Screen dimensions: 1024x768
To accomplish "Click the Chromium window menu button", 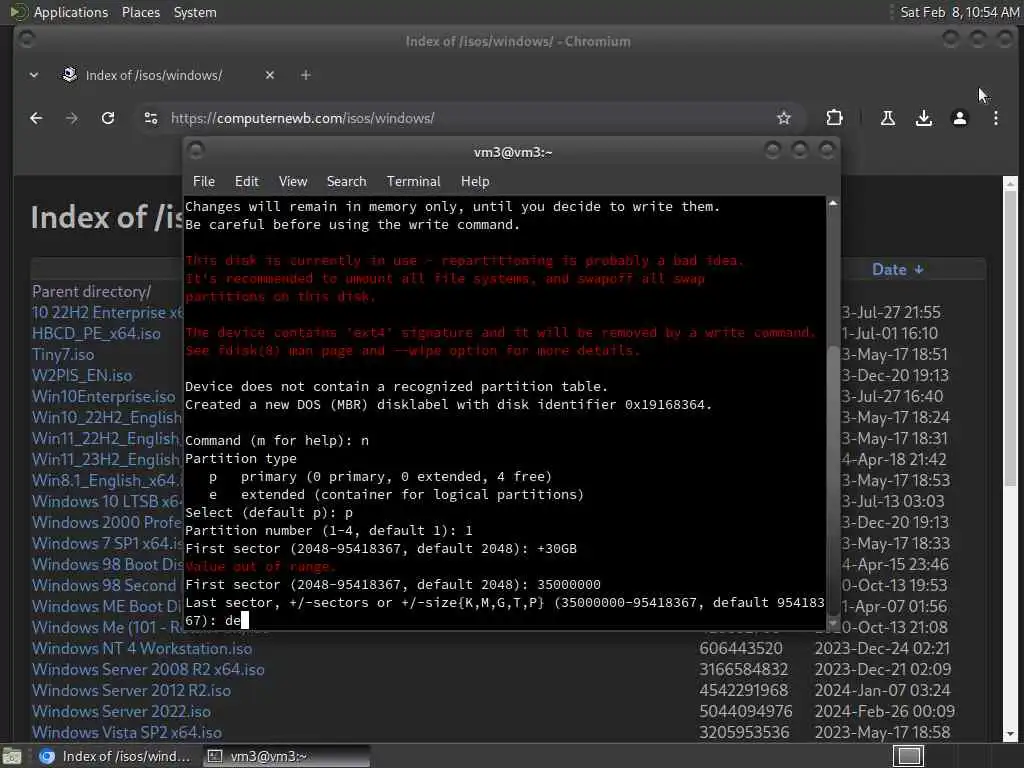I will click(26, 39).
